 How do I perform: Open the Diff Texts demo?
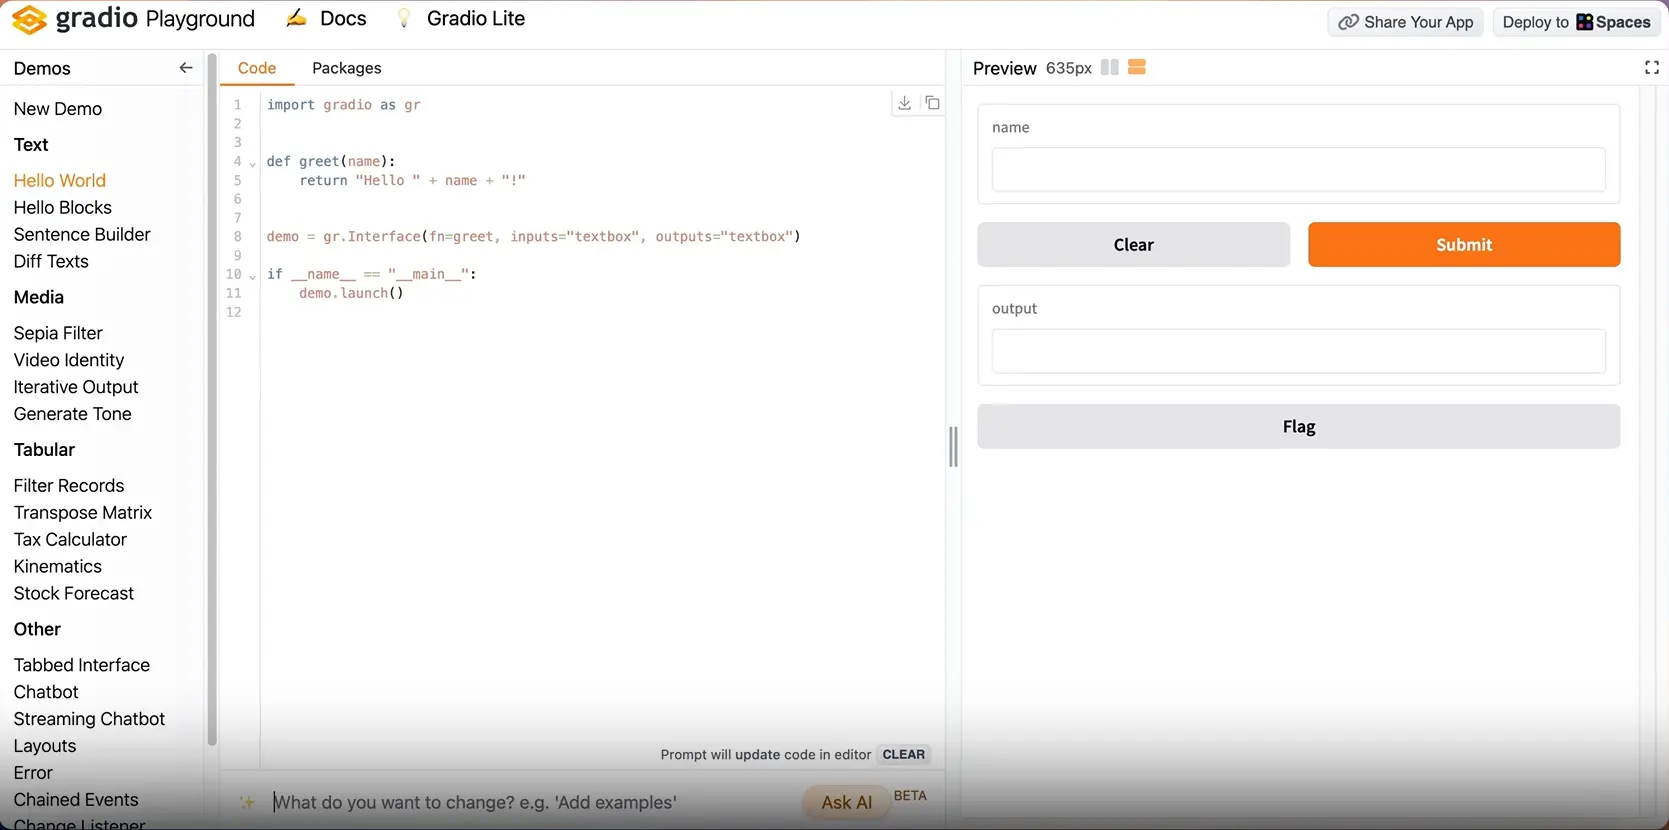(51, 262)
